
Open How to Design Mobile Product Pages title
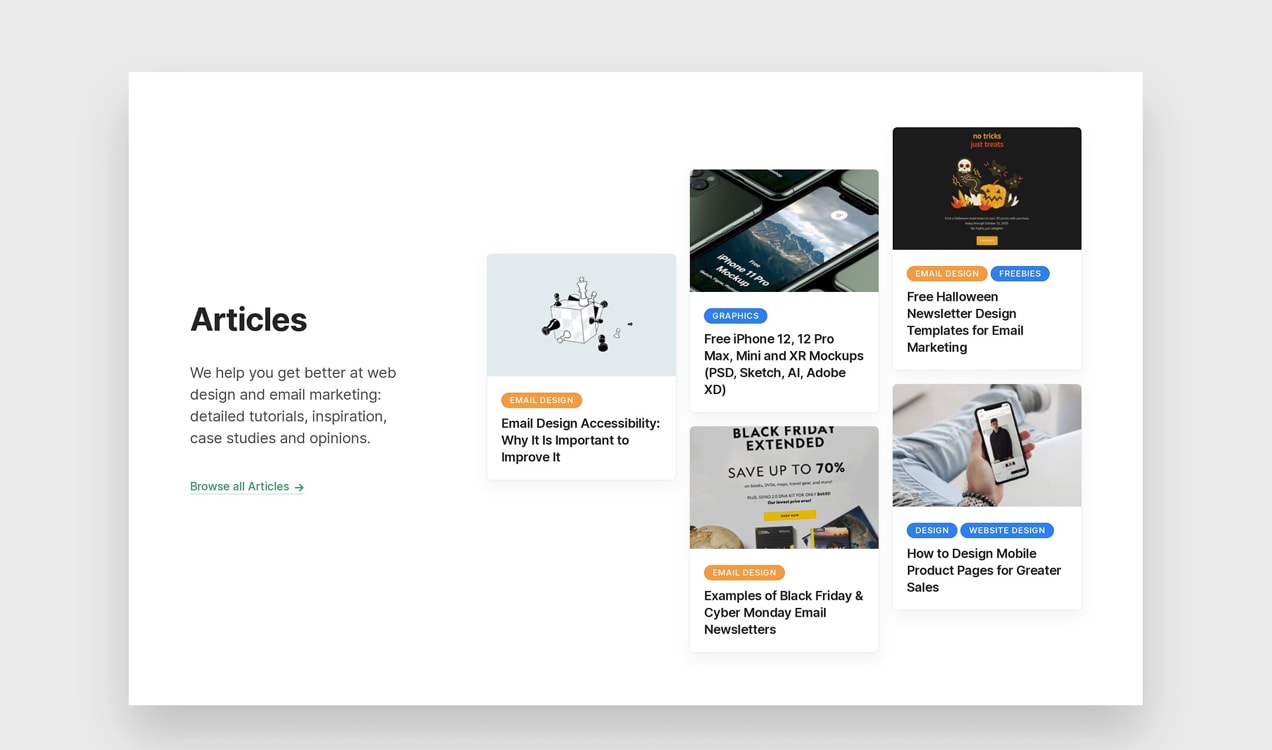click(984, 571)
